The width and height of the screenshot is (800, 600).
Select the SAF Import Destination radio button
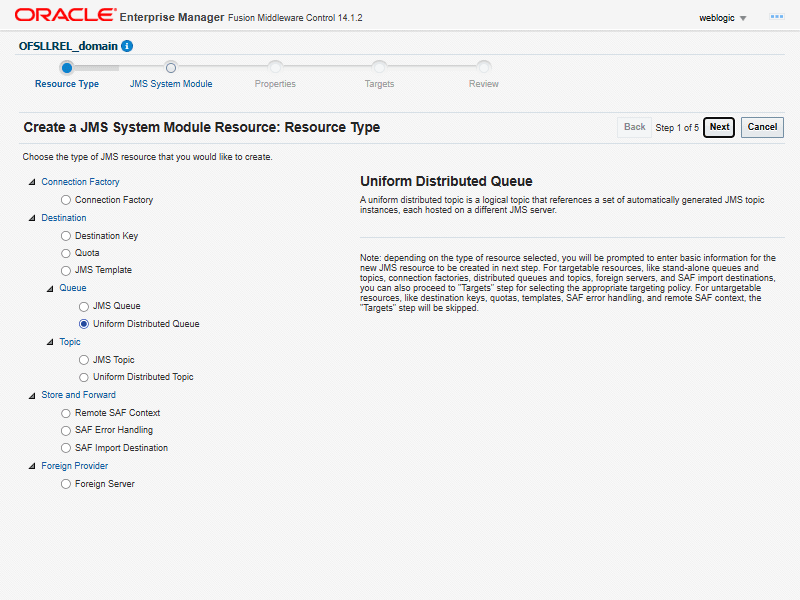66,448
